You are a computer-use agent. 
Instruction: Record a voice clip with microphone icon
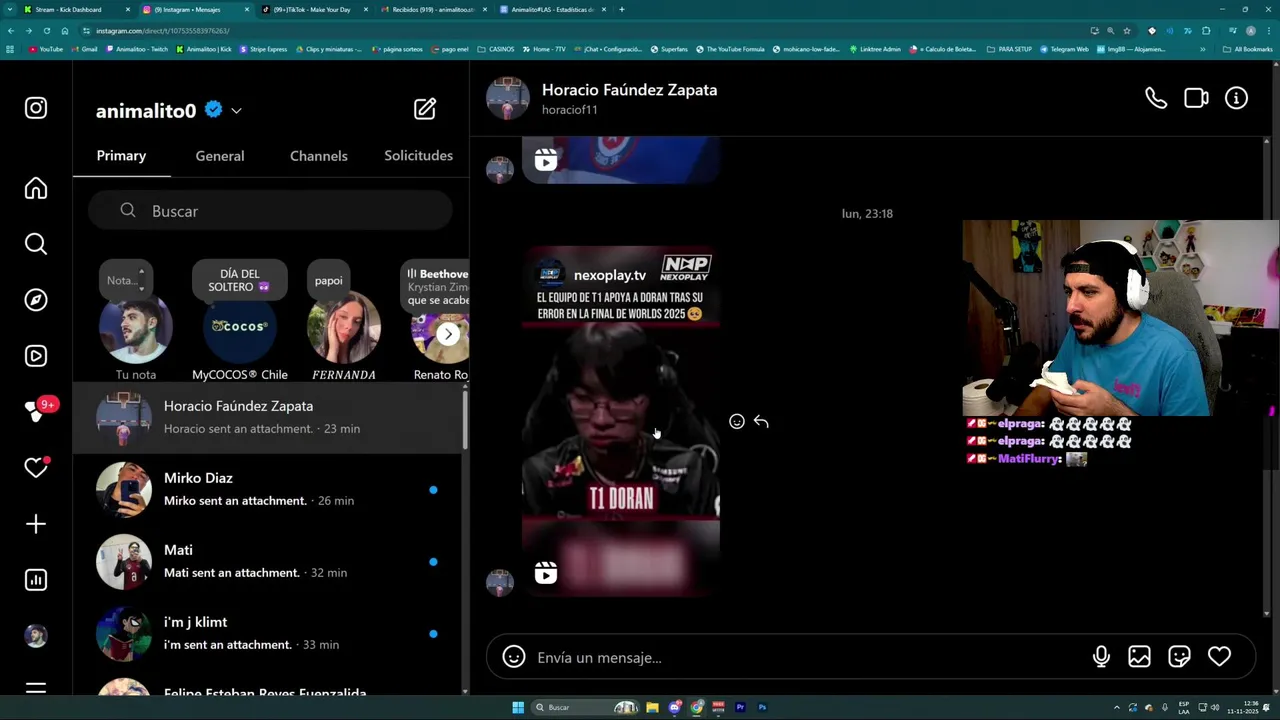1101,657
